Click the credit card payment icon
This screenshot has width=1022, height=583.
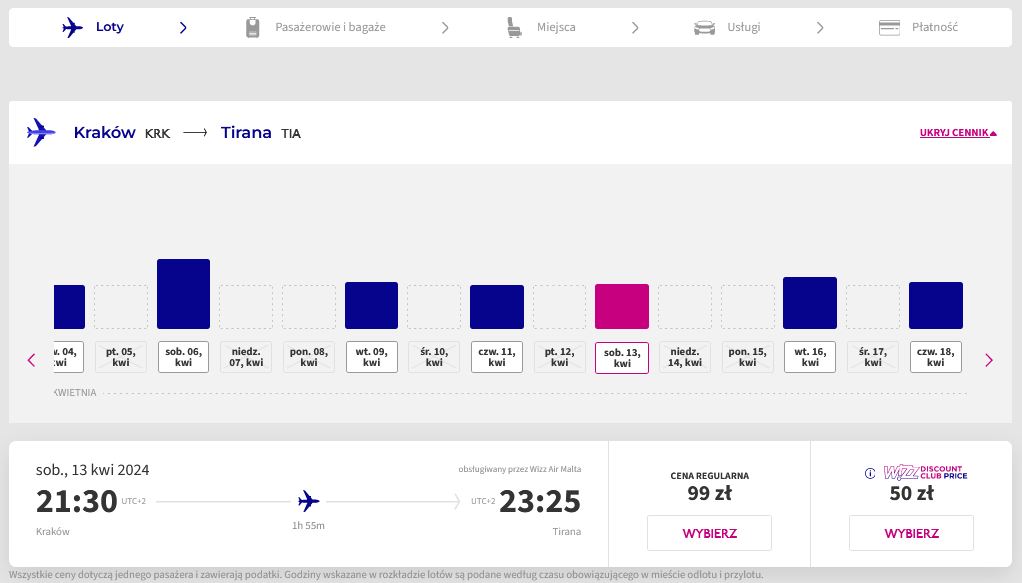[x=889, y=28]
